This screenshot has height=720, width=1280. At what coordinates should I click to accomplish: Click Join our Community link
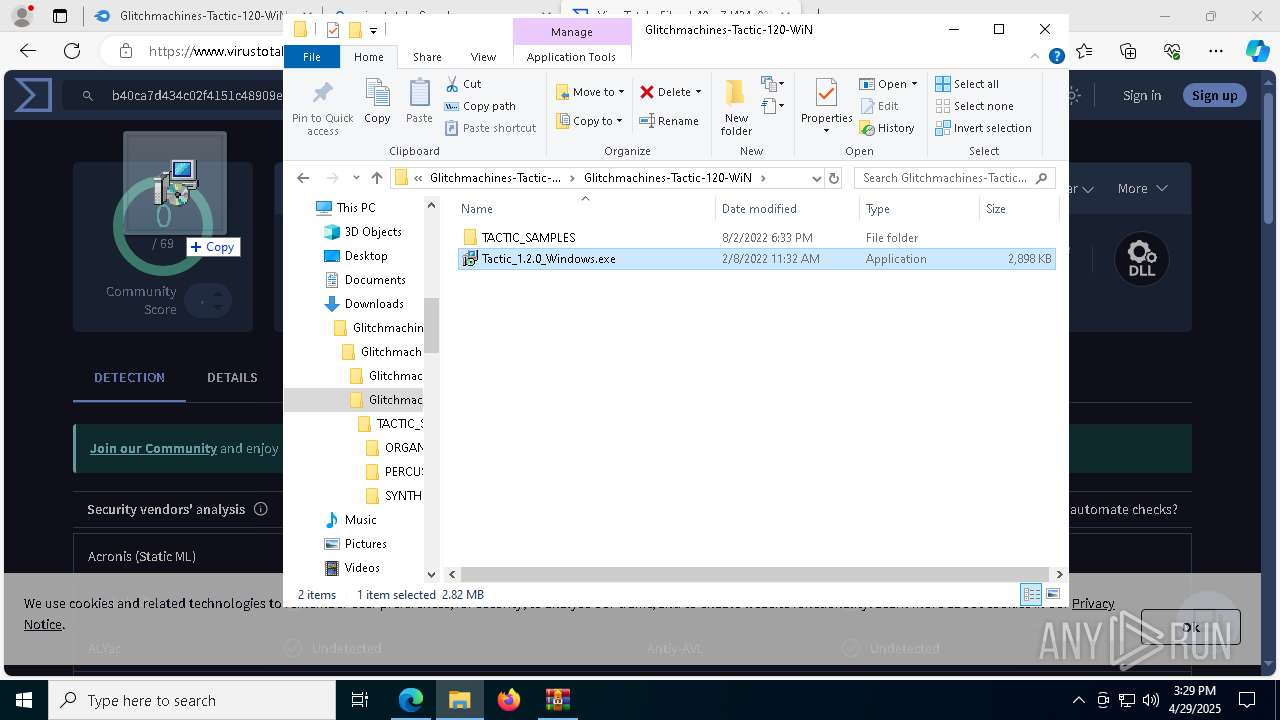[153, 448]
